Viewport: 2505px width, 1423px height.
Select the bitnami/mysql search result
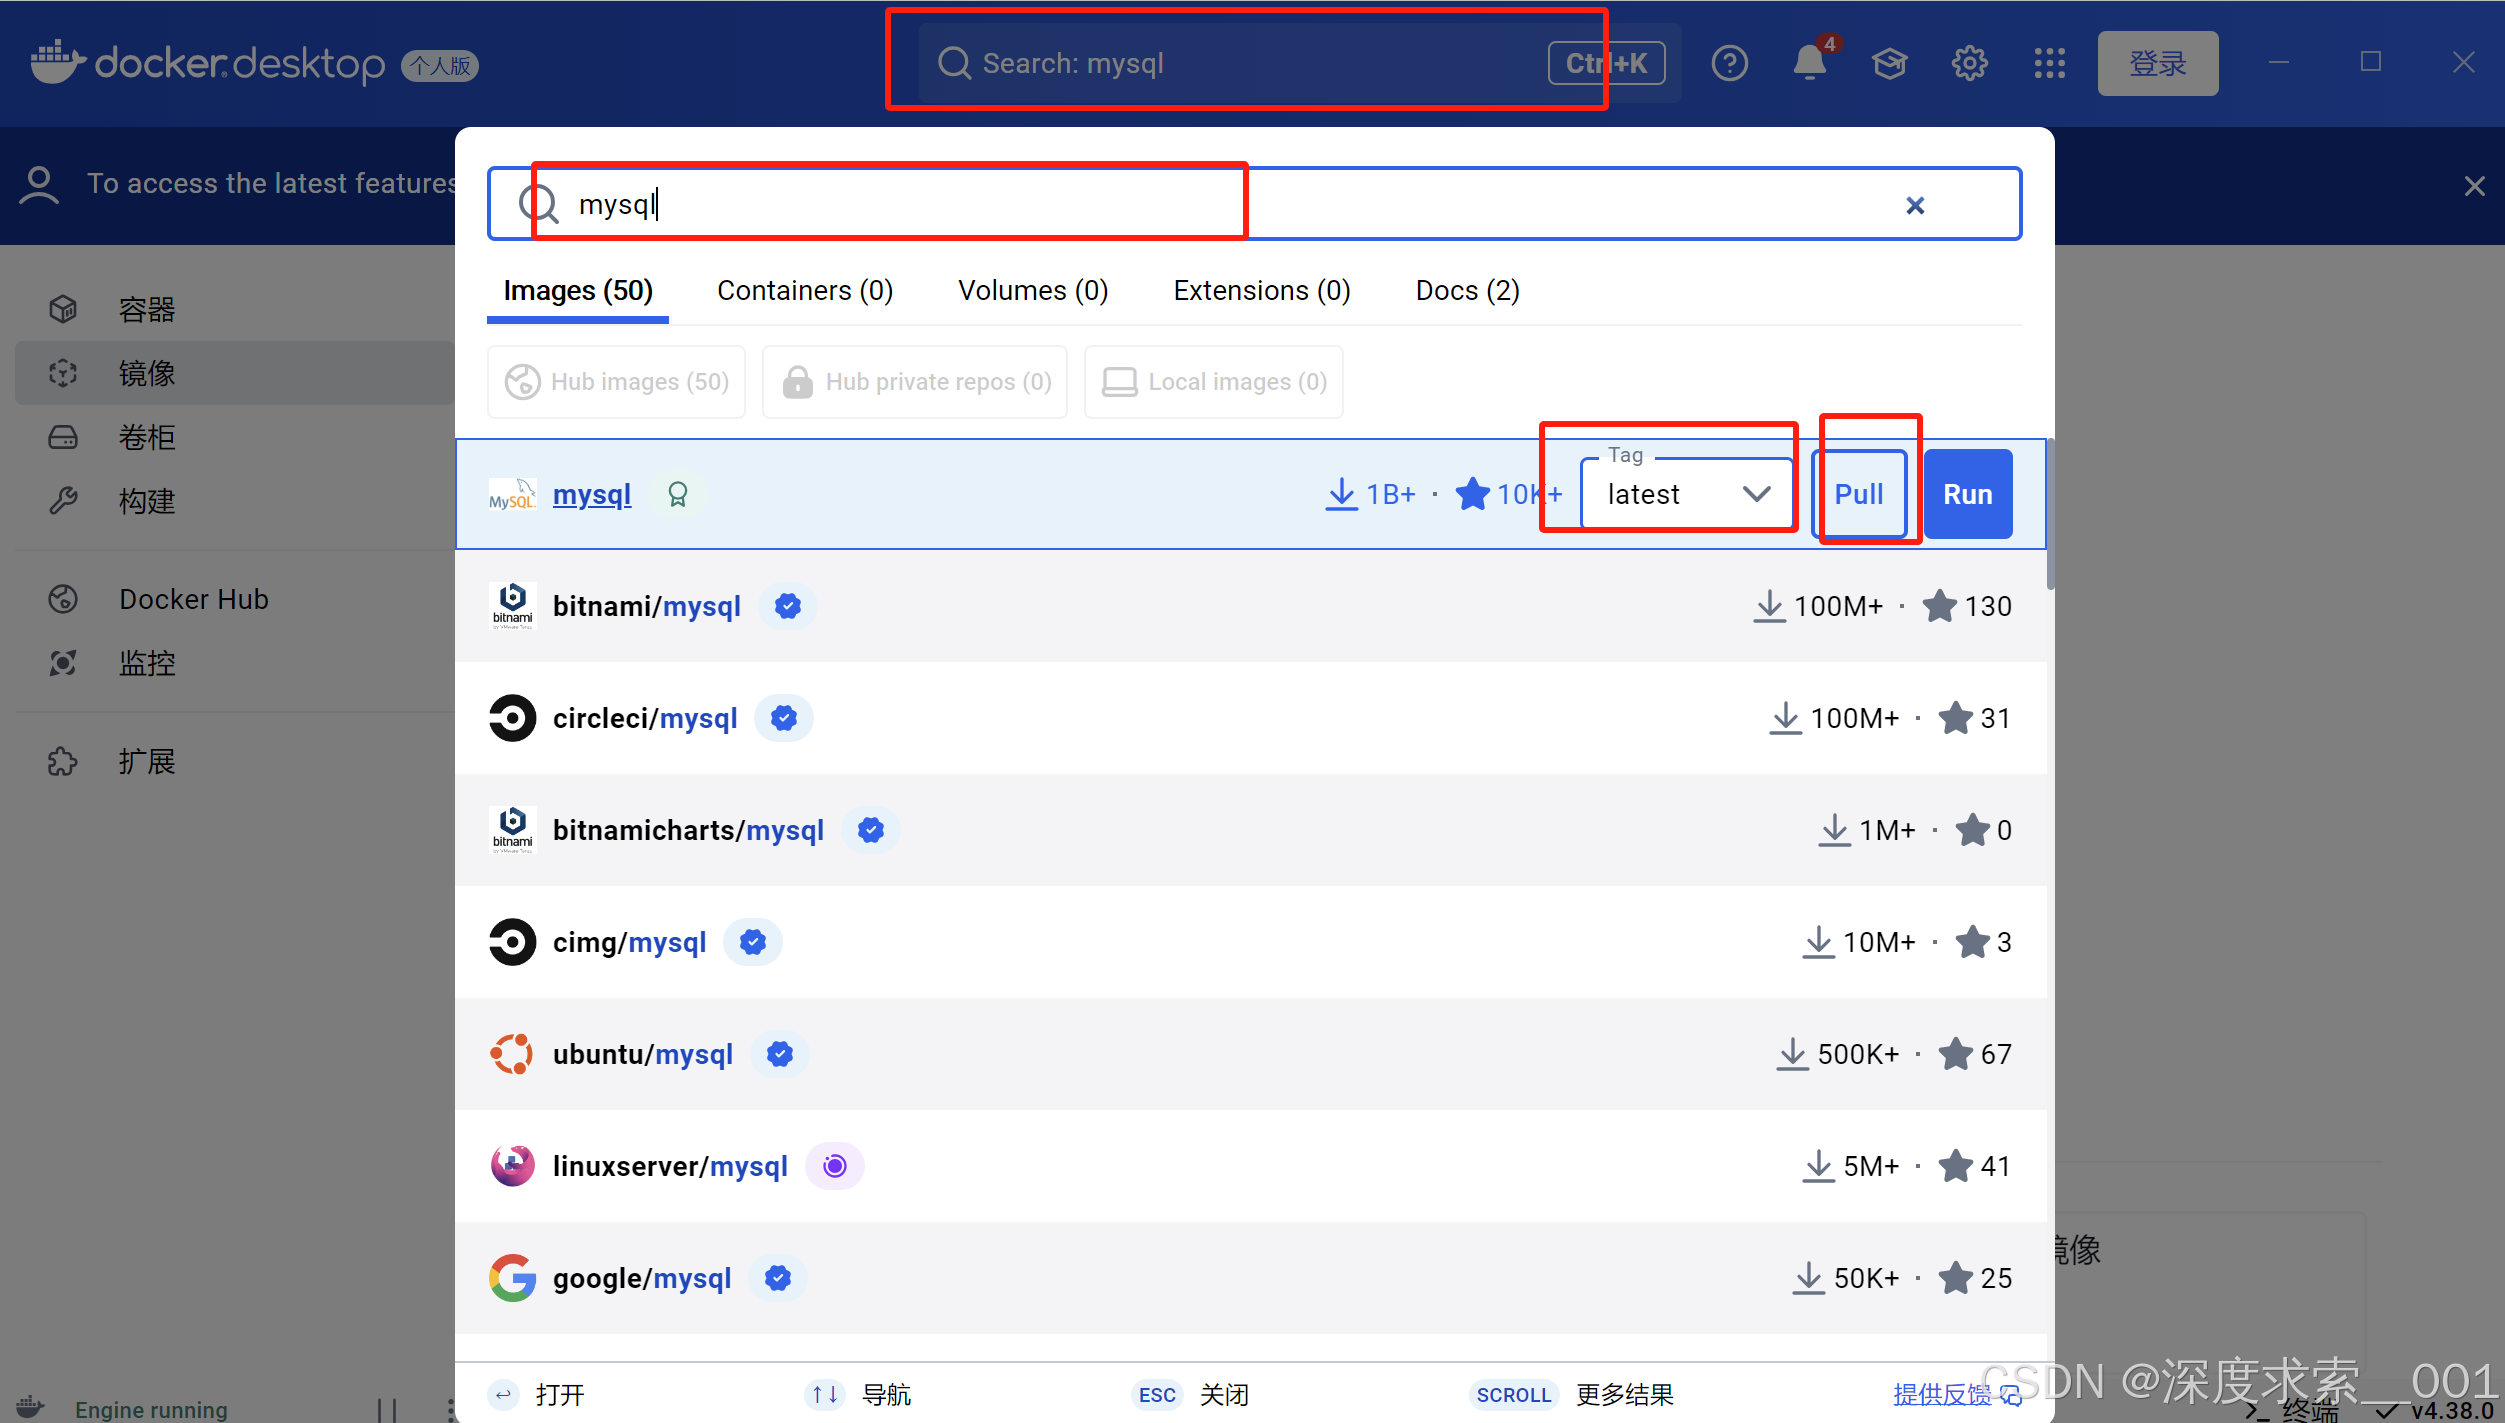(646, 606)
